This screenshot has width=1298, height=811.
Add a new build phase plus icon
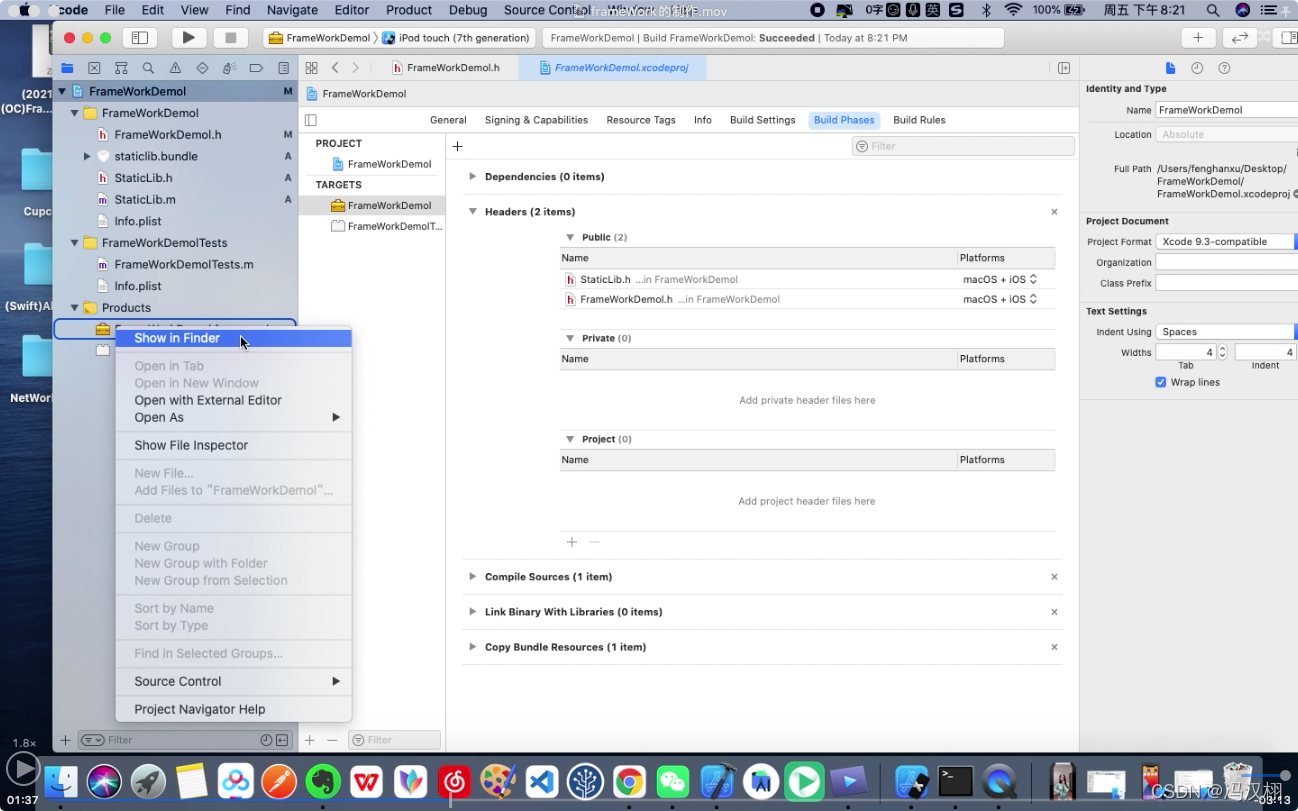pos(457,146)
